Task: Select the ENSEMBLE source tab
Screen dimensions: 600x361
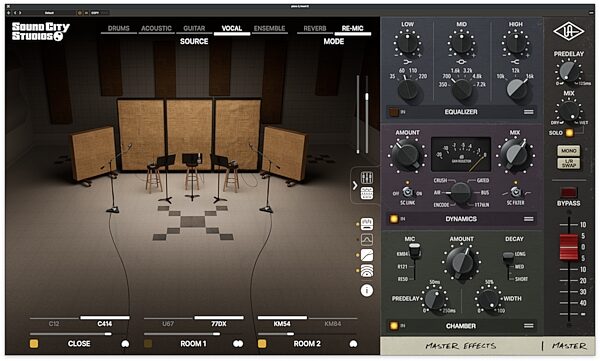Action: coord(269,28)
